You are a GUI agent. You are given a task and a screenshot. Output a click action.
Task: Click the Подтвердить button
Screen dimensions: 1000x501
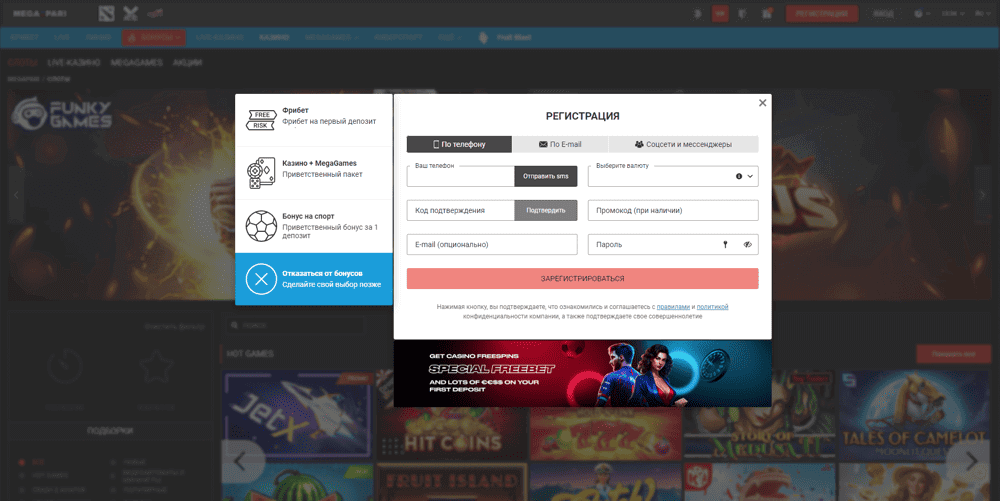546,210
